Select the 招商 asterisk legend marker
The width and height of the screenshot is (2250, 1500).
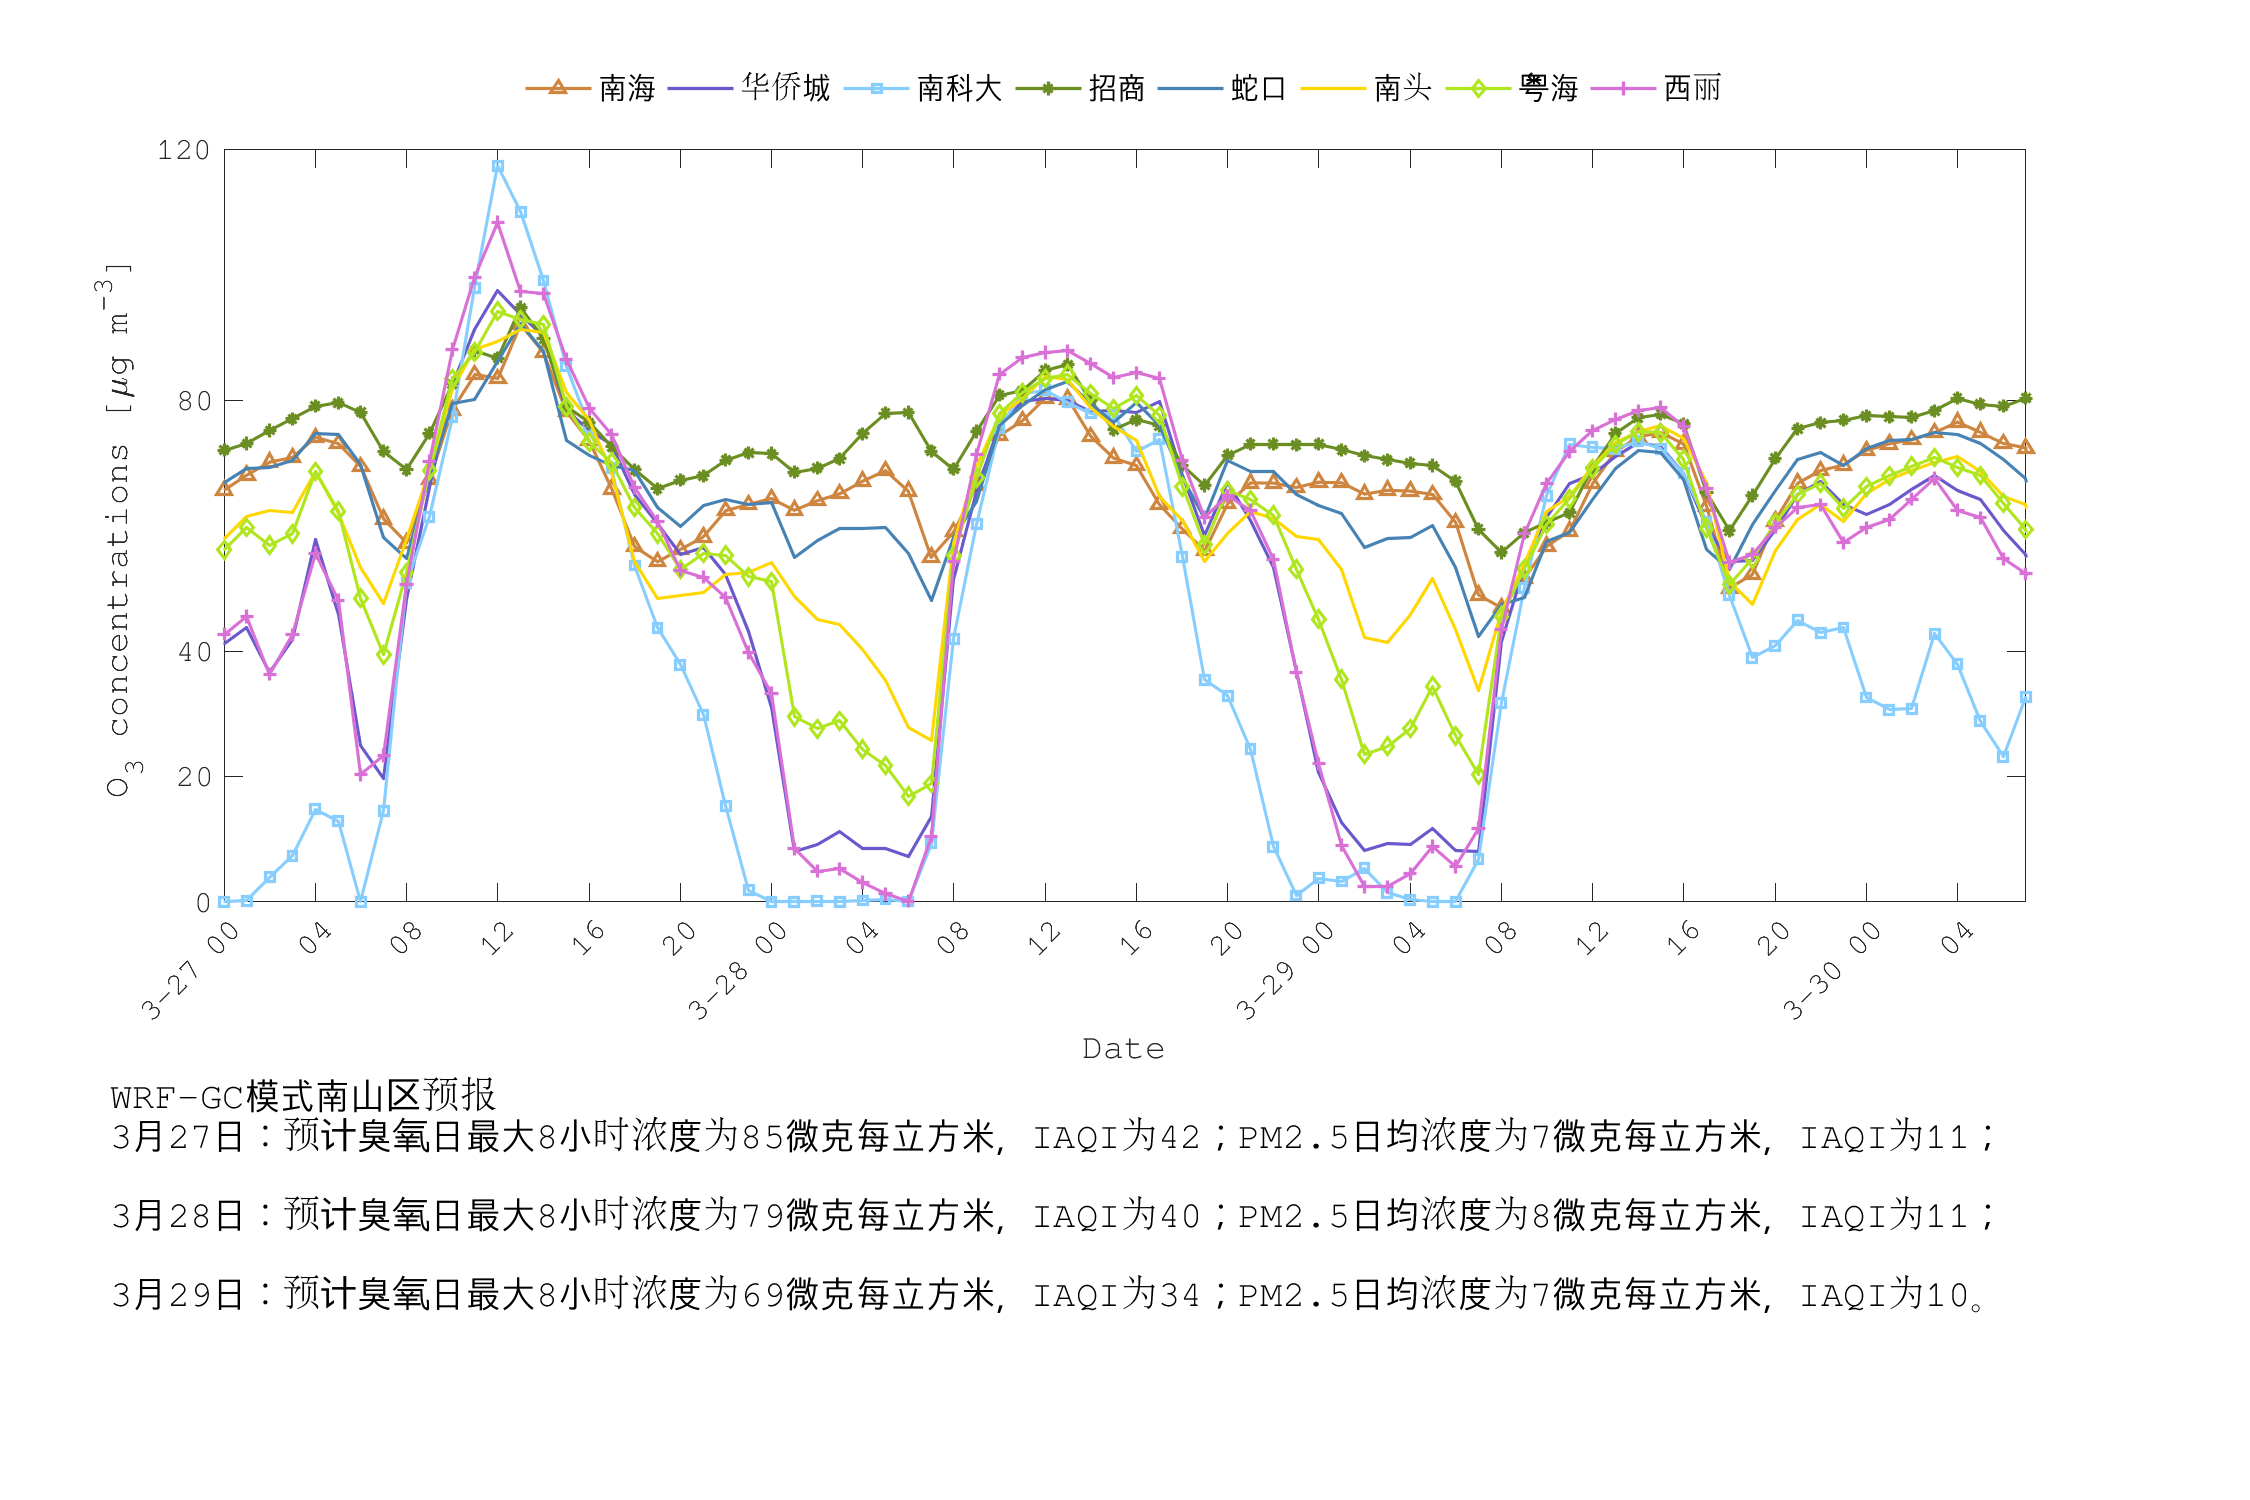click(x=1046, y=88)
